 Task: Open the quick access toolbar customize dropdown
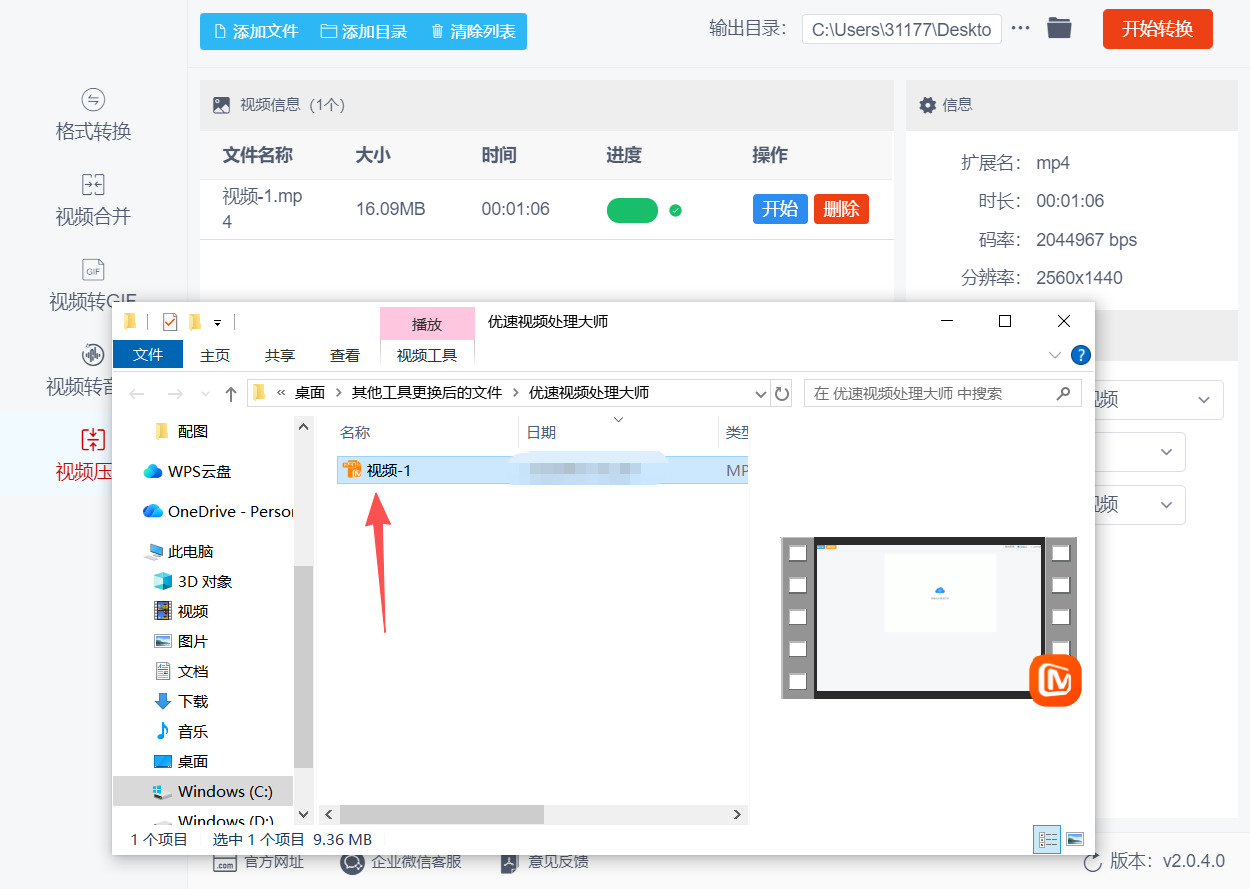point(217,322)
